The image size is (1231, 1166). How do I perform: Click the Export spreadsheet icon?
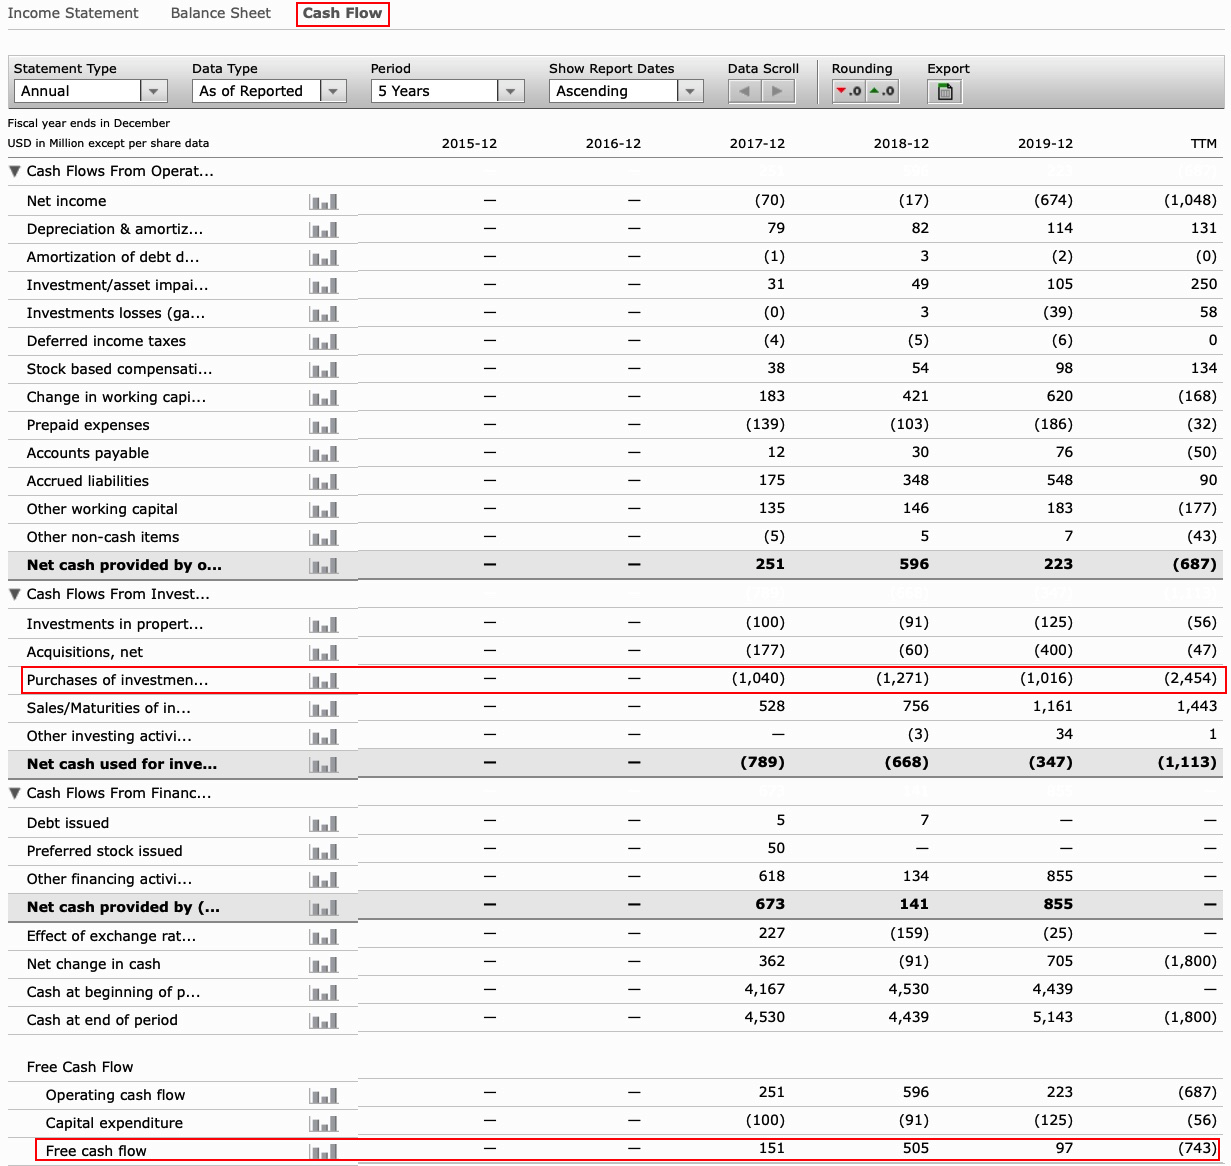click(x=945, y=92)
